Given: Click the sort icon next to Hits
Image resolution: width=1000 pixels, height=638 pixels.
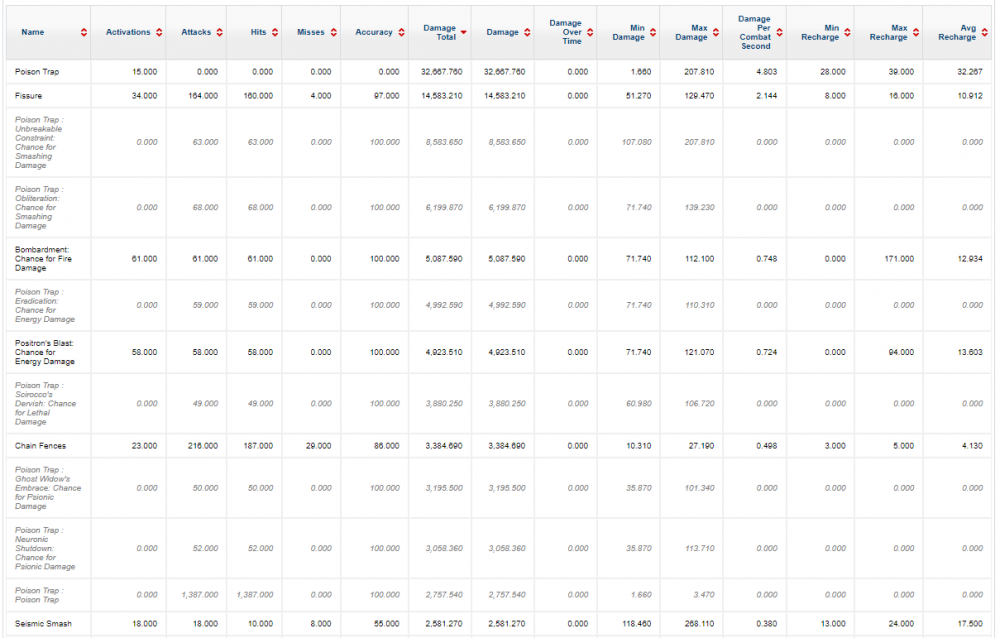Looking at the screenshot, I should pos(274,33).
